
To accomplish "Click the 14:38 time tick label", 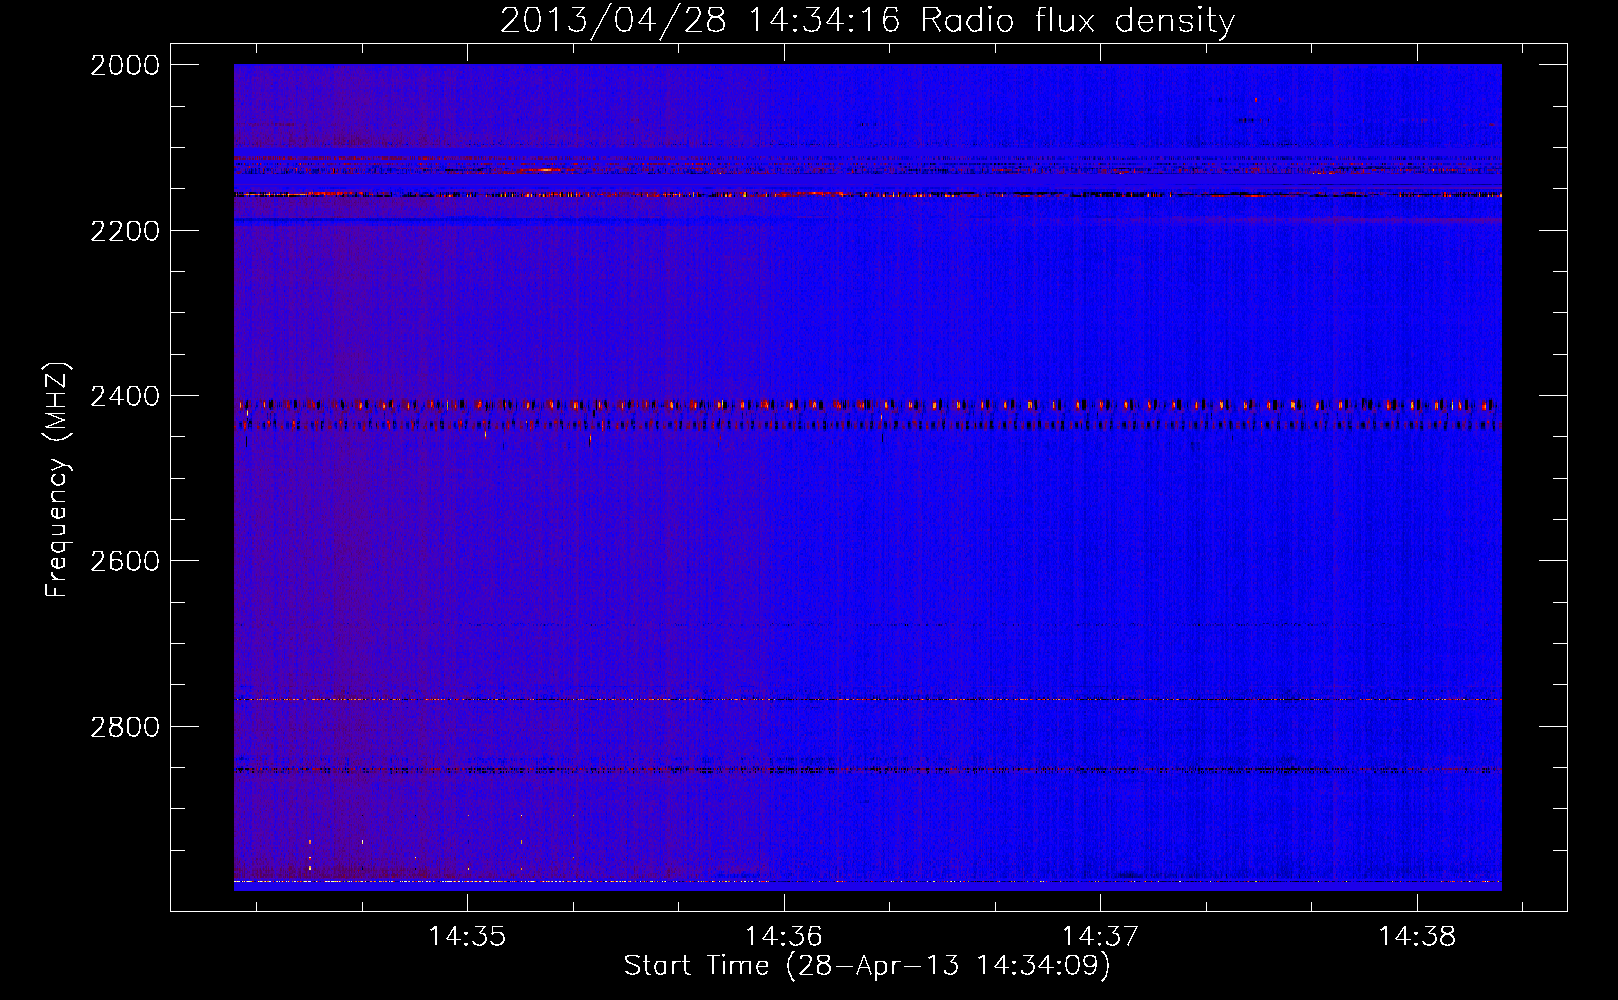I will 1417,937.
